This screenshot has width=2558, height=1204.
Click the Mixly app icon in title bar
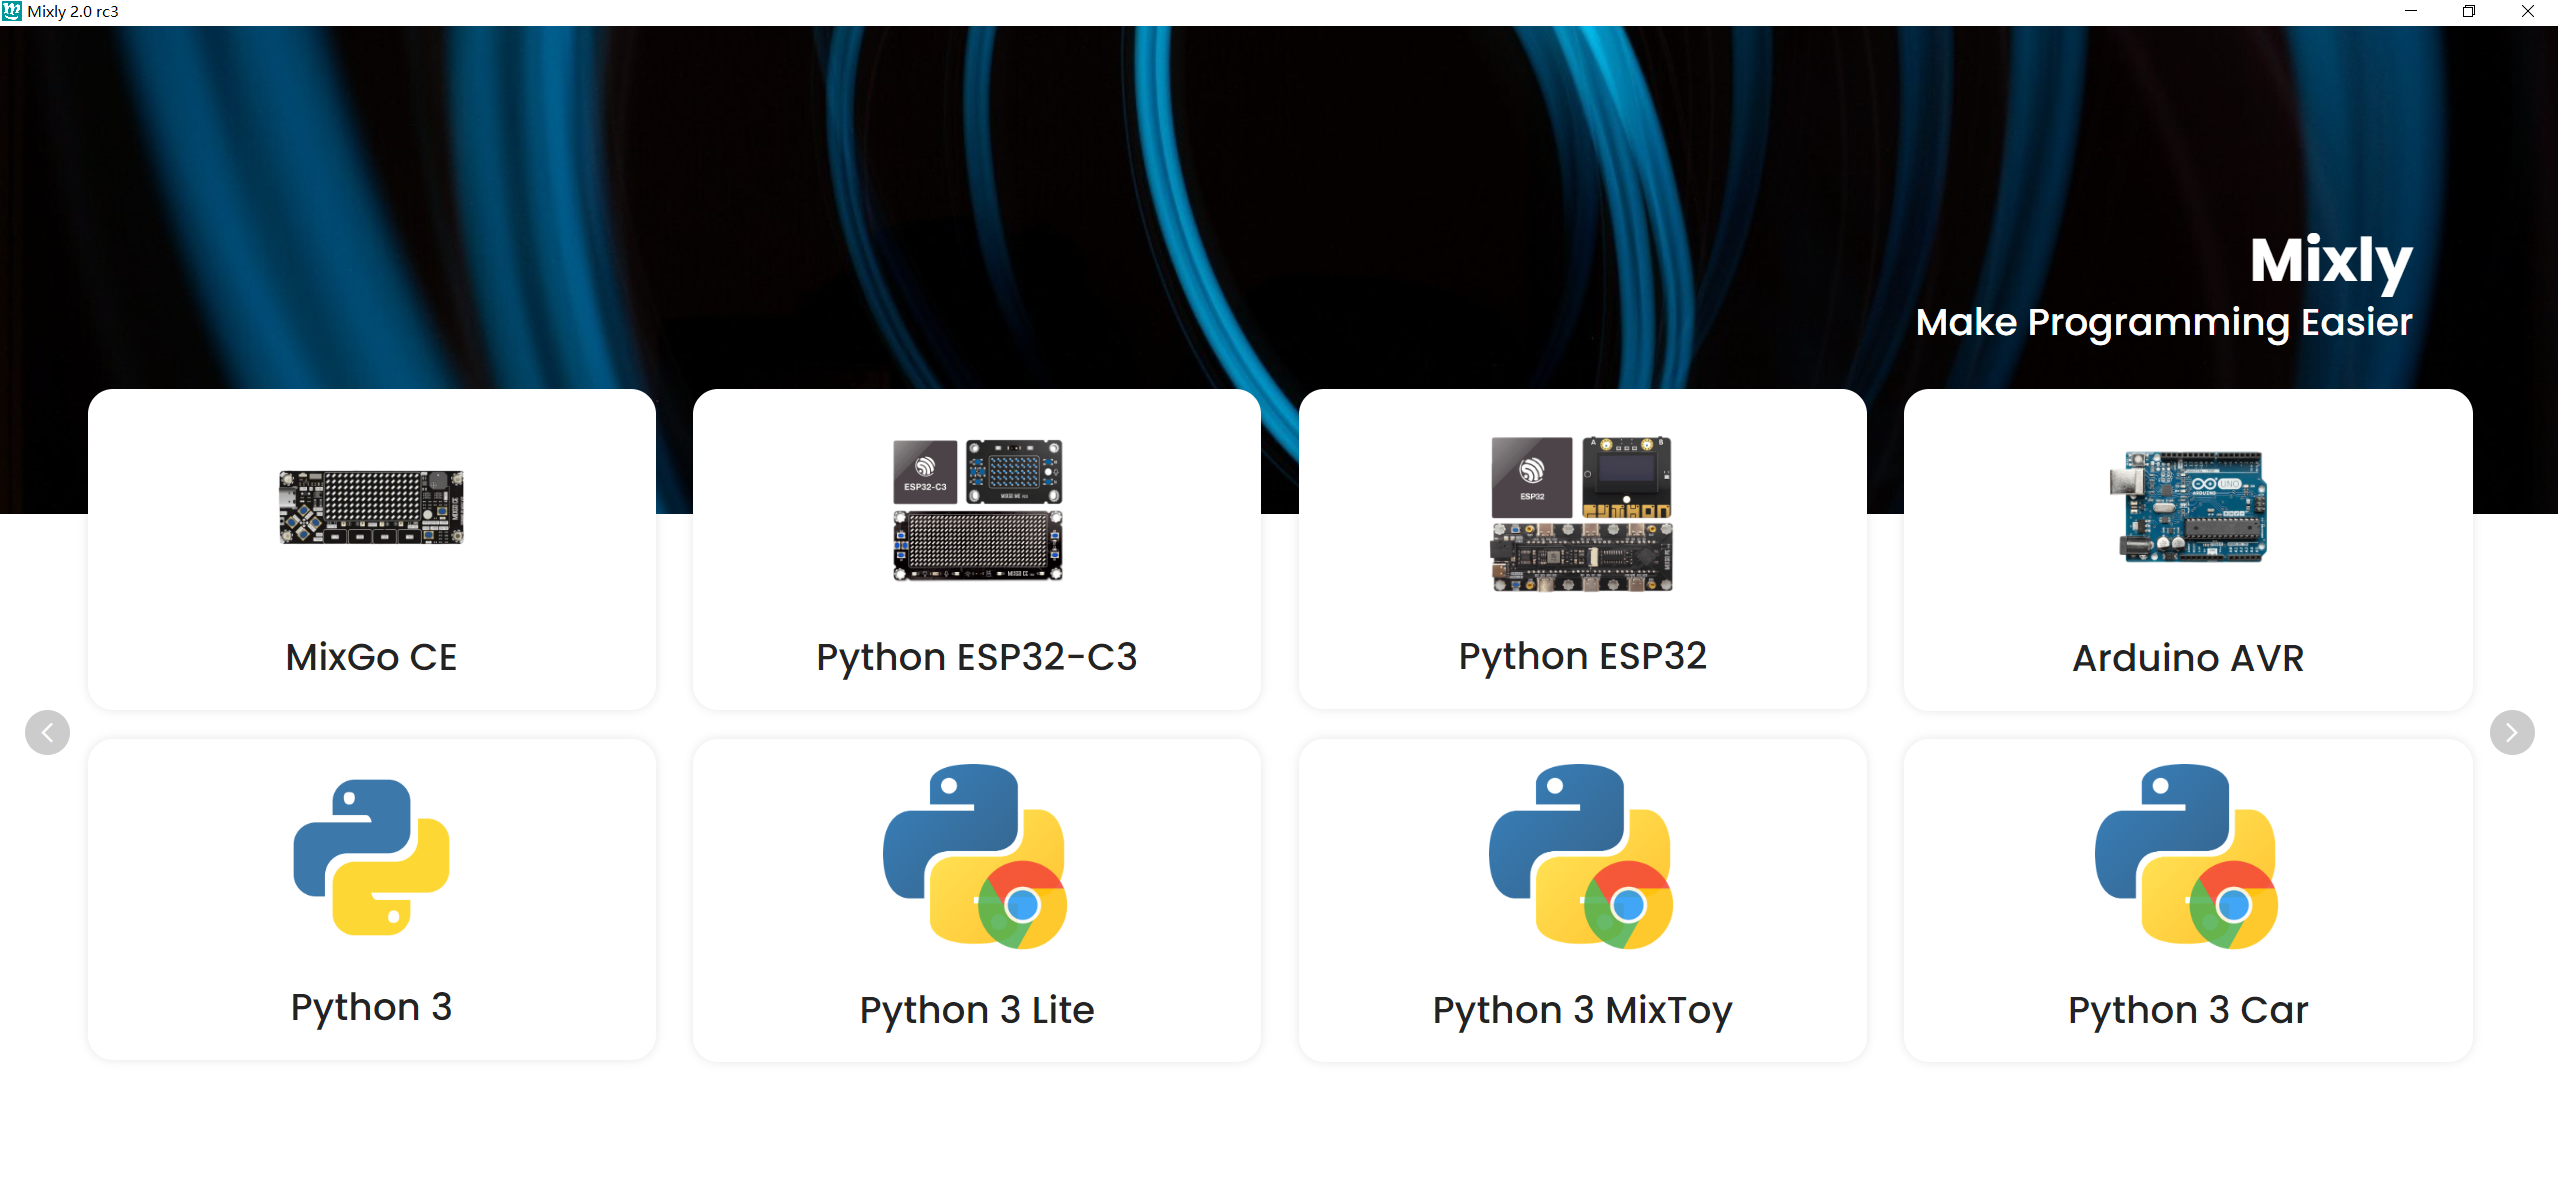[12, 12]
